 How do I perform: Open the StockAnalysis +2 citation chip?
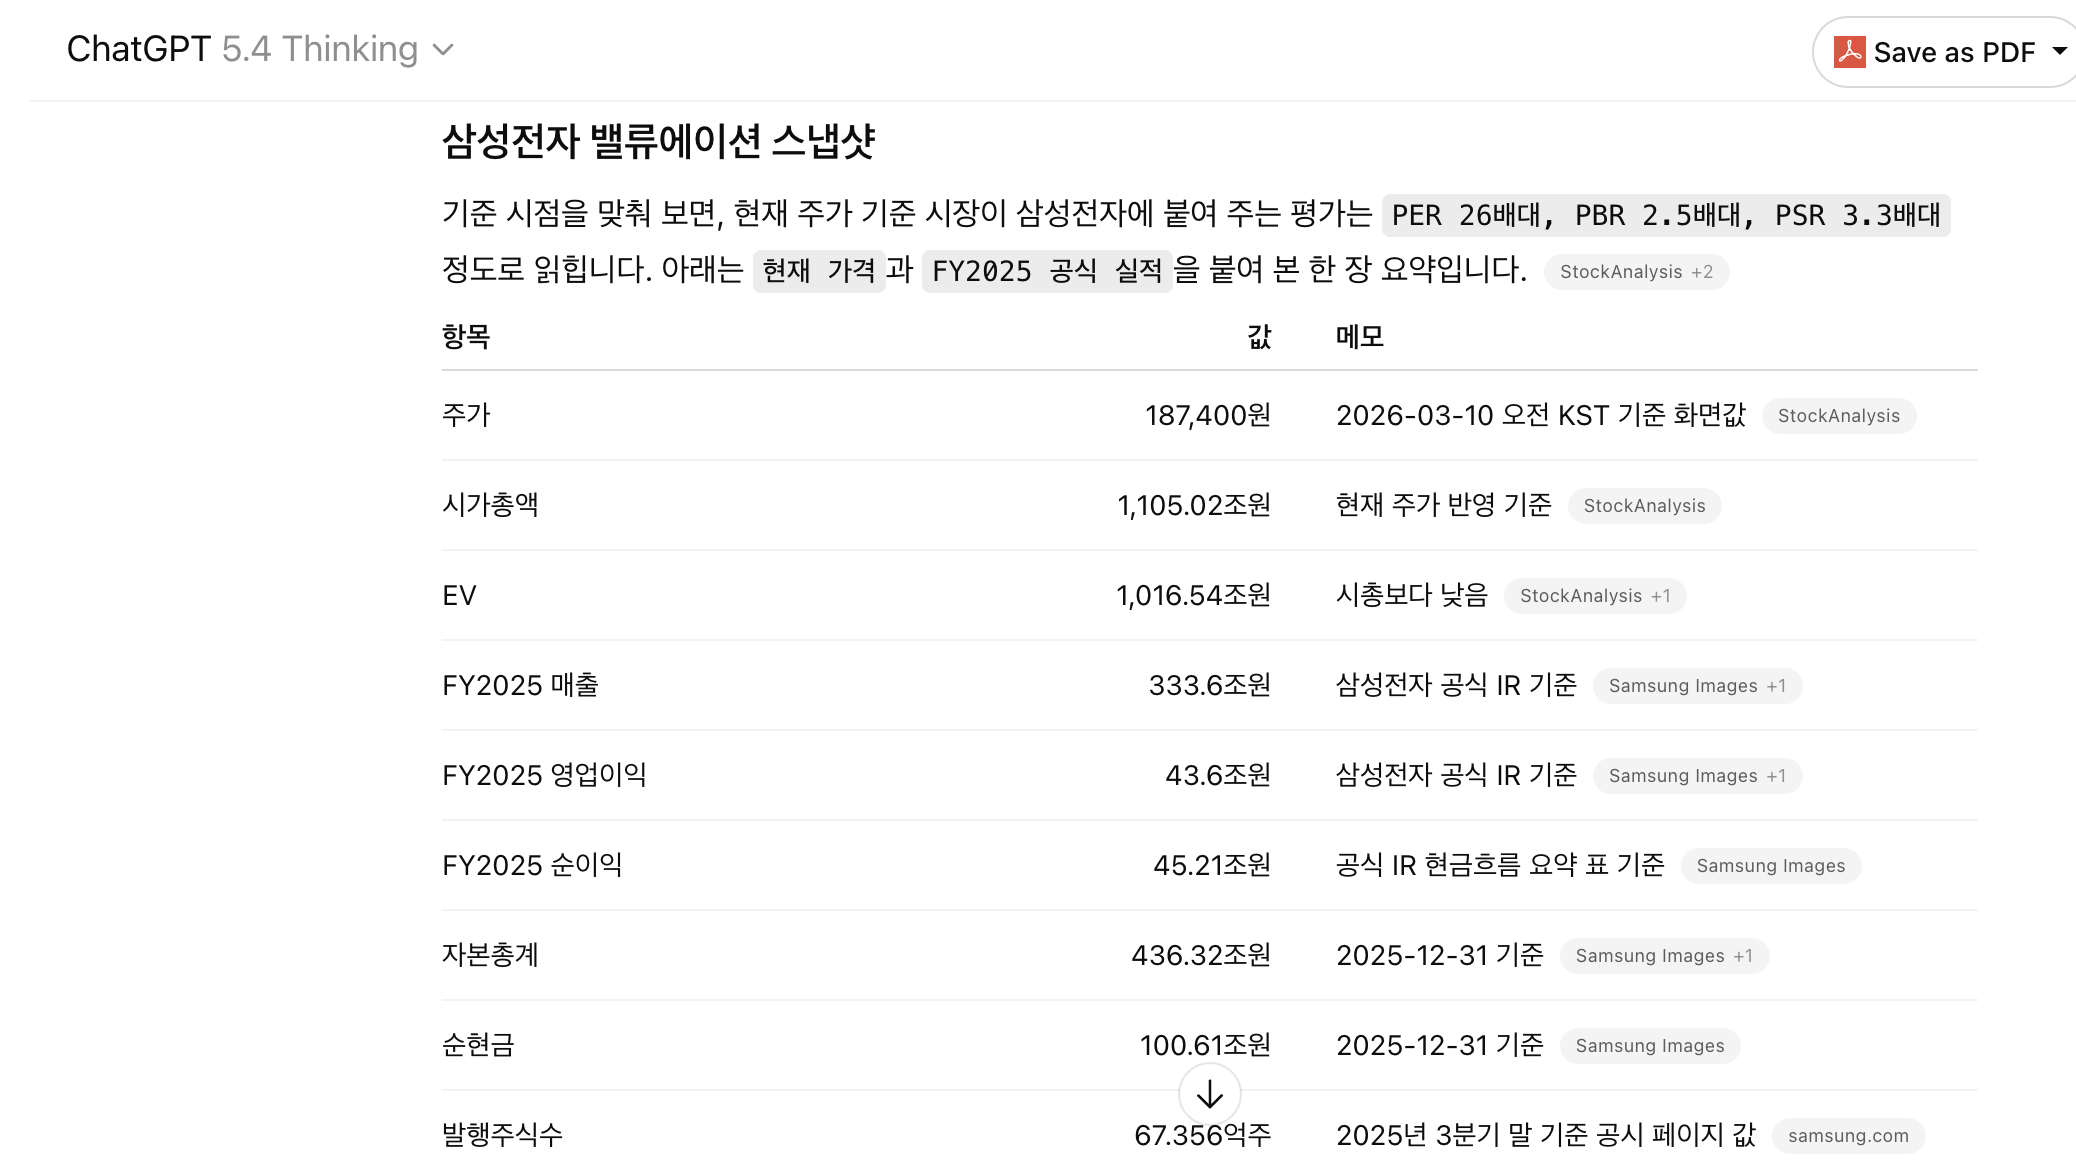coord(1636,272)
